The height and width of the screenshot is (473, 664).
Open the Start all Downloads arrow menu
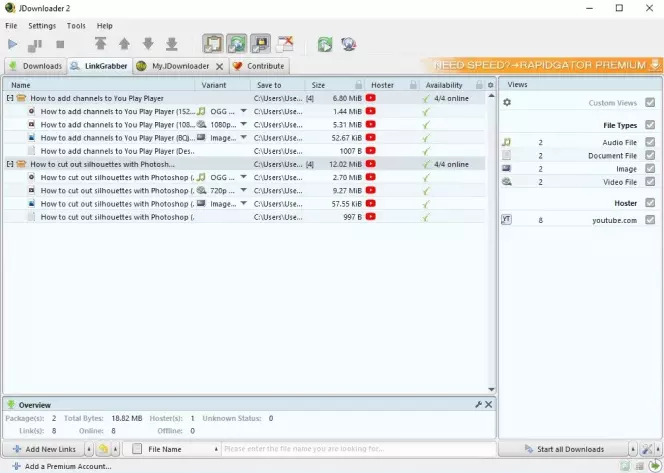click(x=633, y=449)
